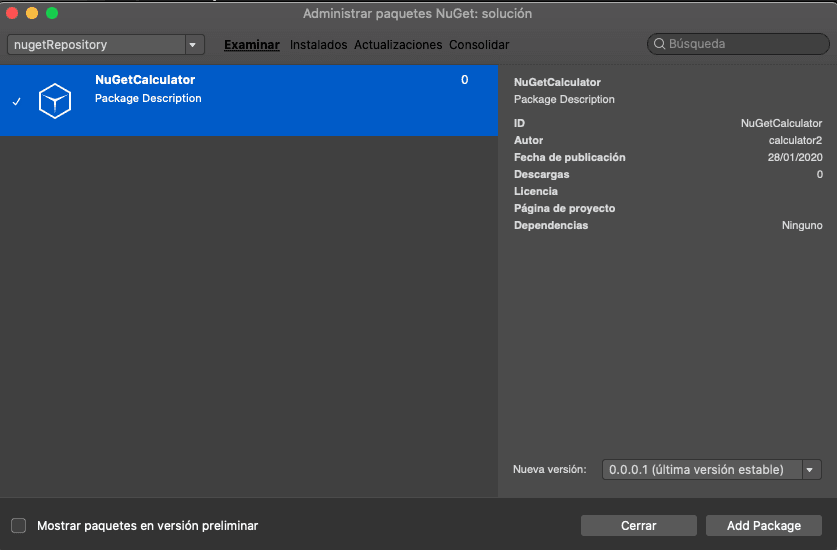
Task: Click the green maximize window button
Action: [x=52, y=13]
